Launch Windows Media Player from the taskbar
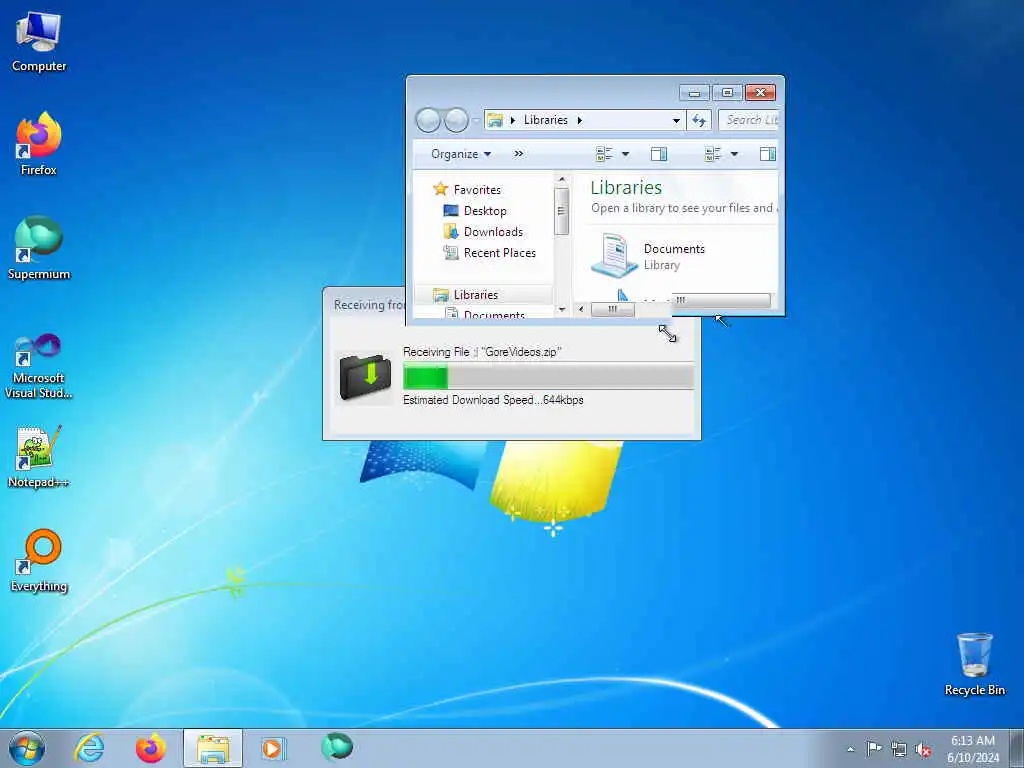 point(272,748)
